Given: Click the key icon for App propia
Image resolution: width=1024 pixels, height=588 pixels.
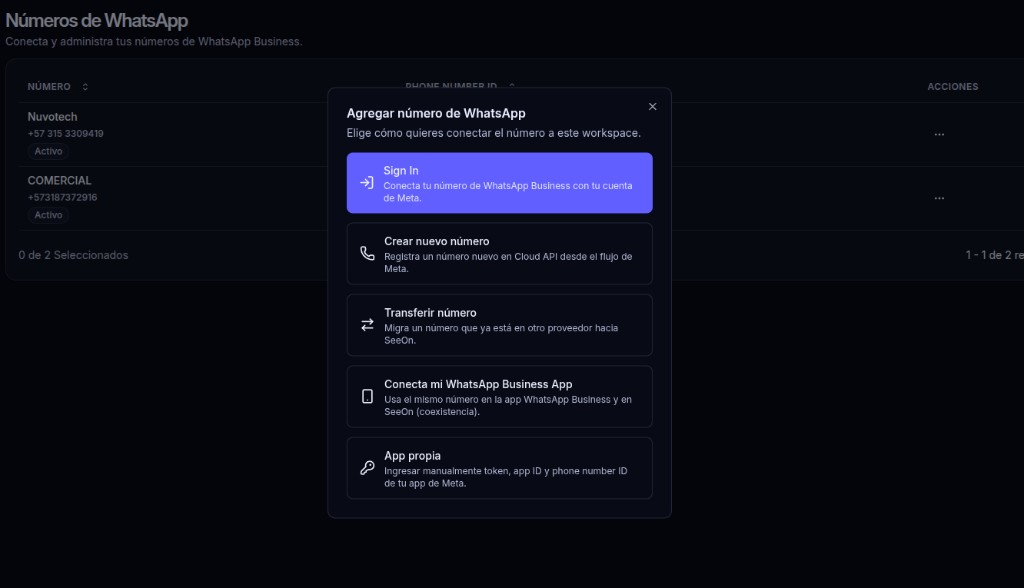Looking at the screenshot, I should [367, 468].
